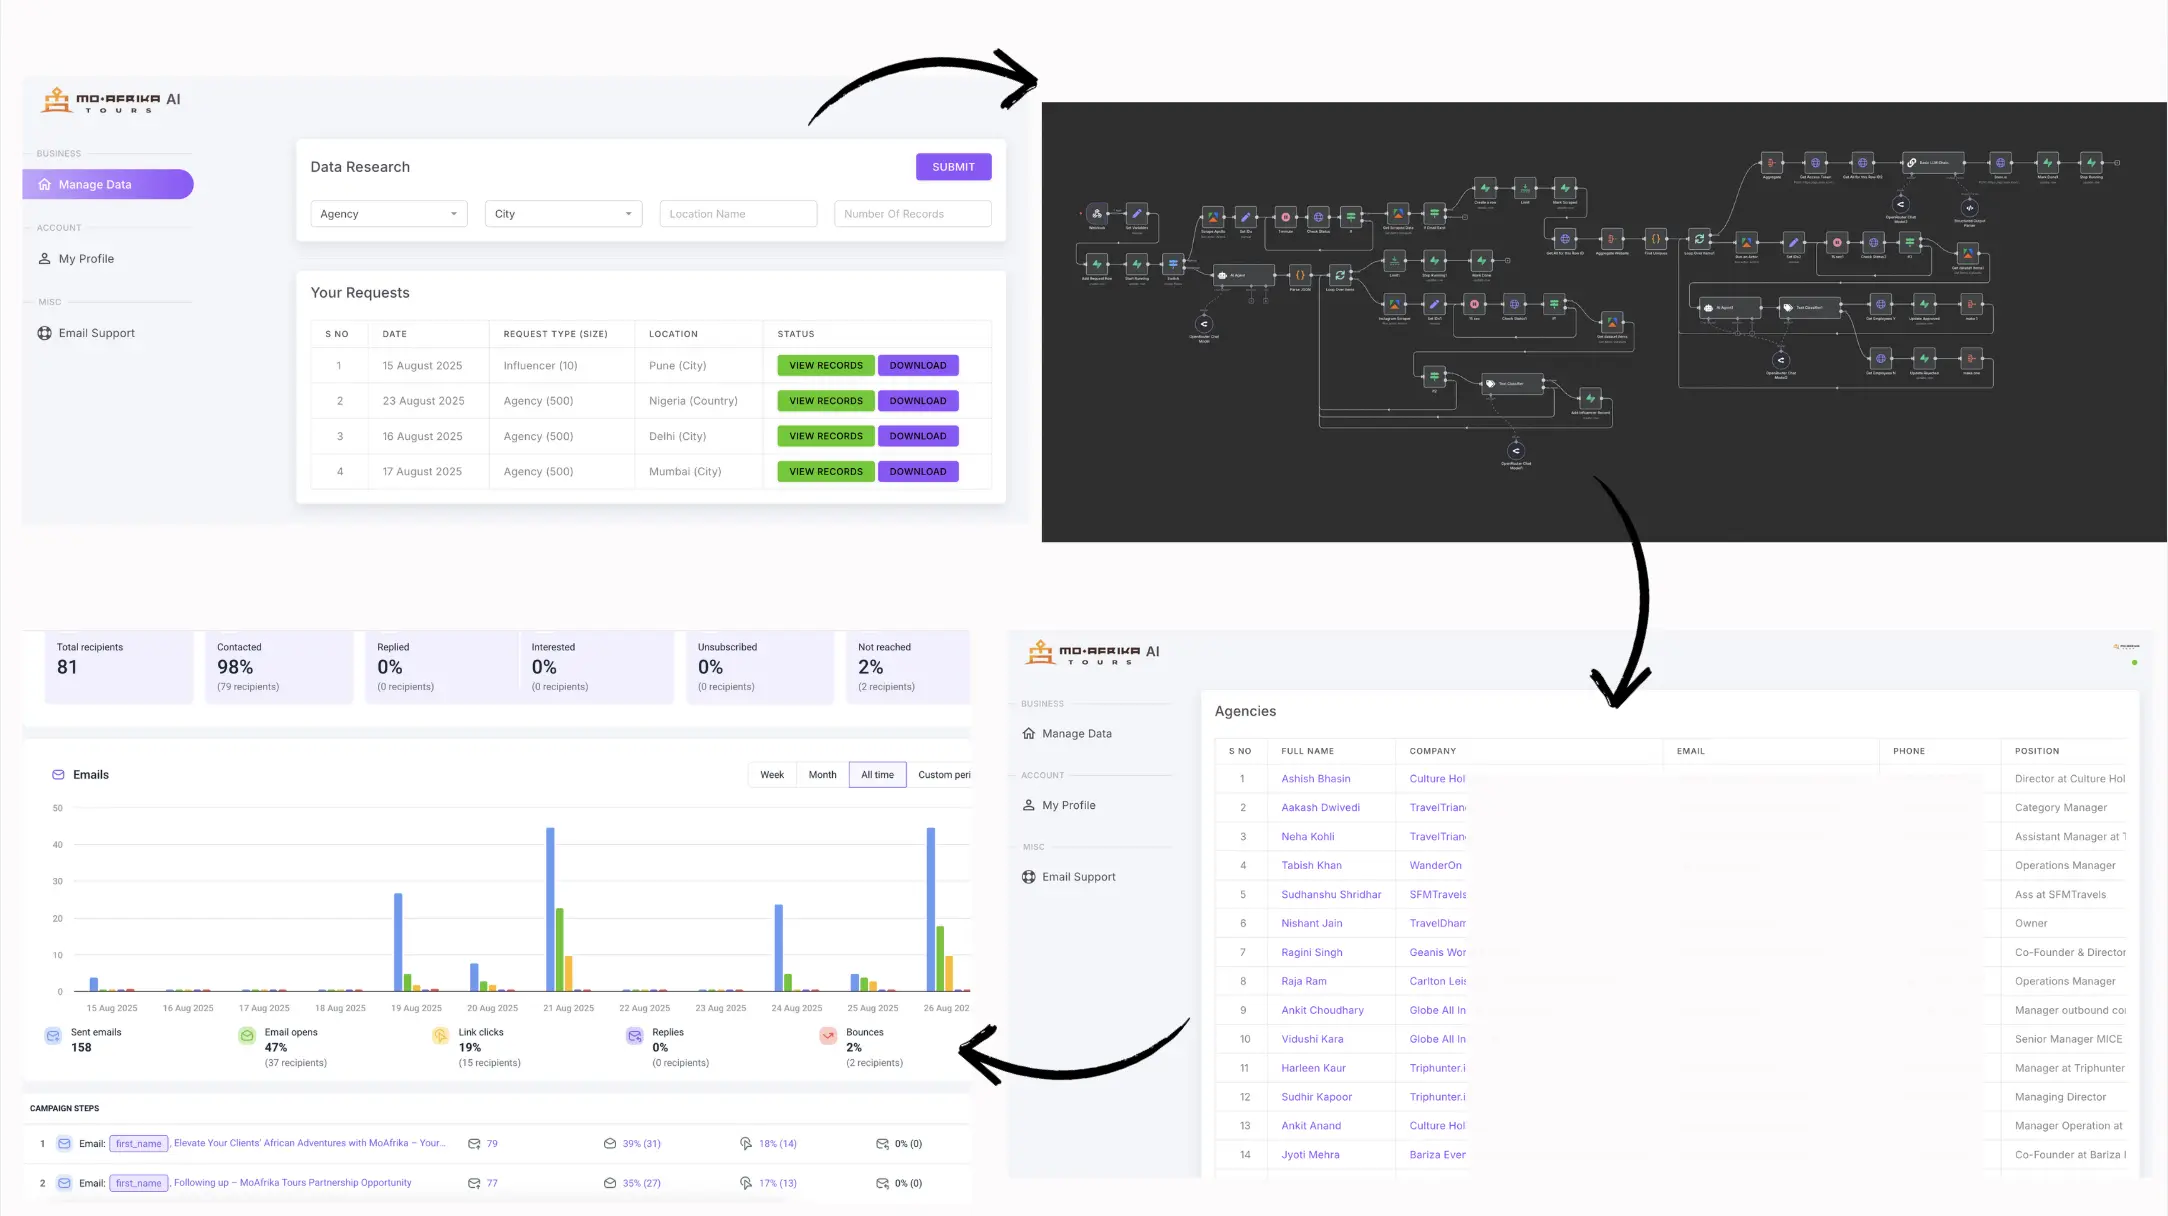The height and width of the screenshot is (1216, 2168).
Task: View records for Pune (City) request
Action: 826,365
